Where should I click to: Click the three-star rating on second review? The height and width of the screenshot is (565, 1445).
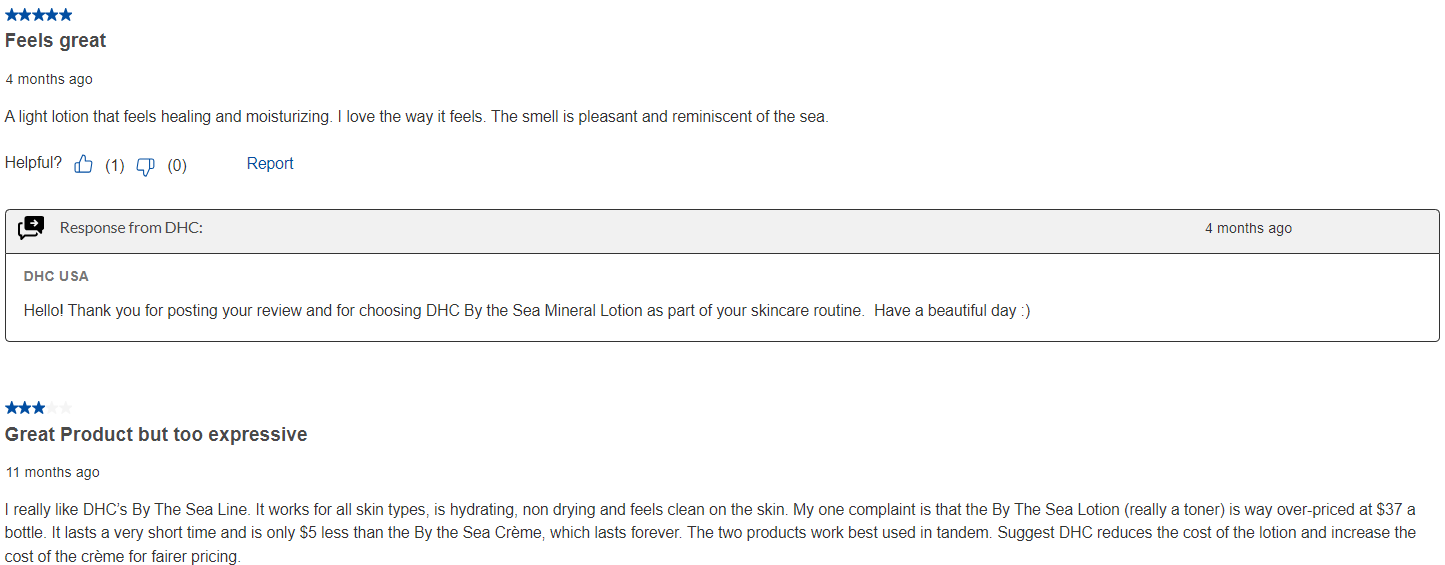click(39, 408)
